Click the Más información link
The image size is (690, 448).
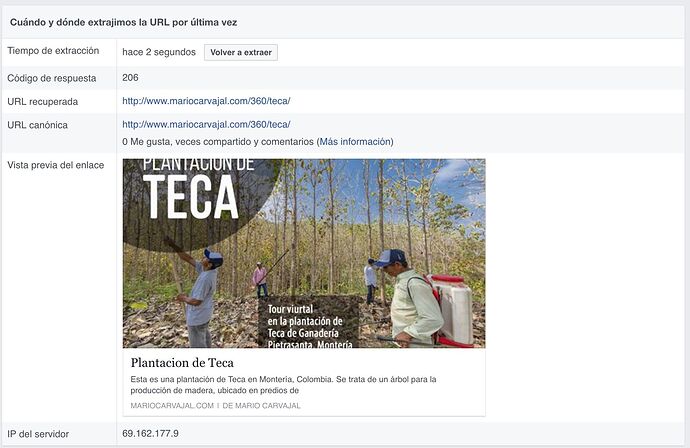coord(355,142)
